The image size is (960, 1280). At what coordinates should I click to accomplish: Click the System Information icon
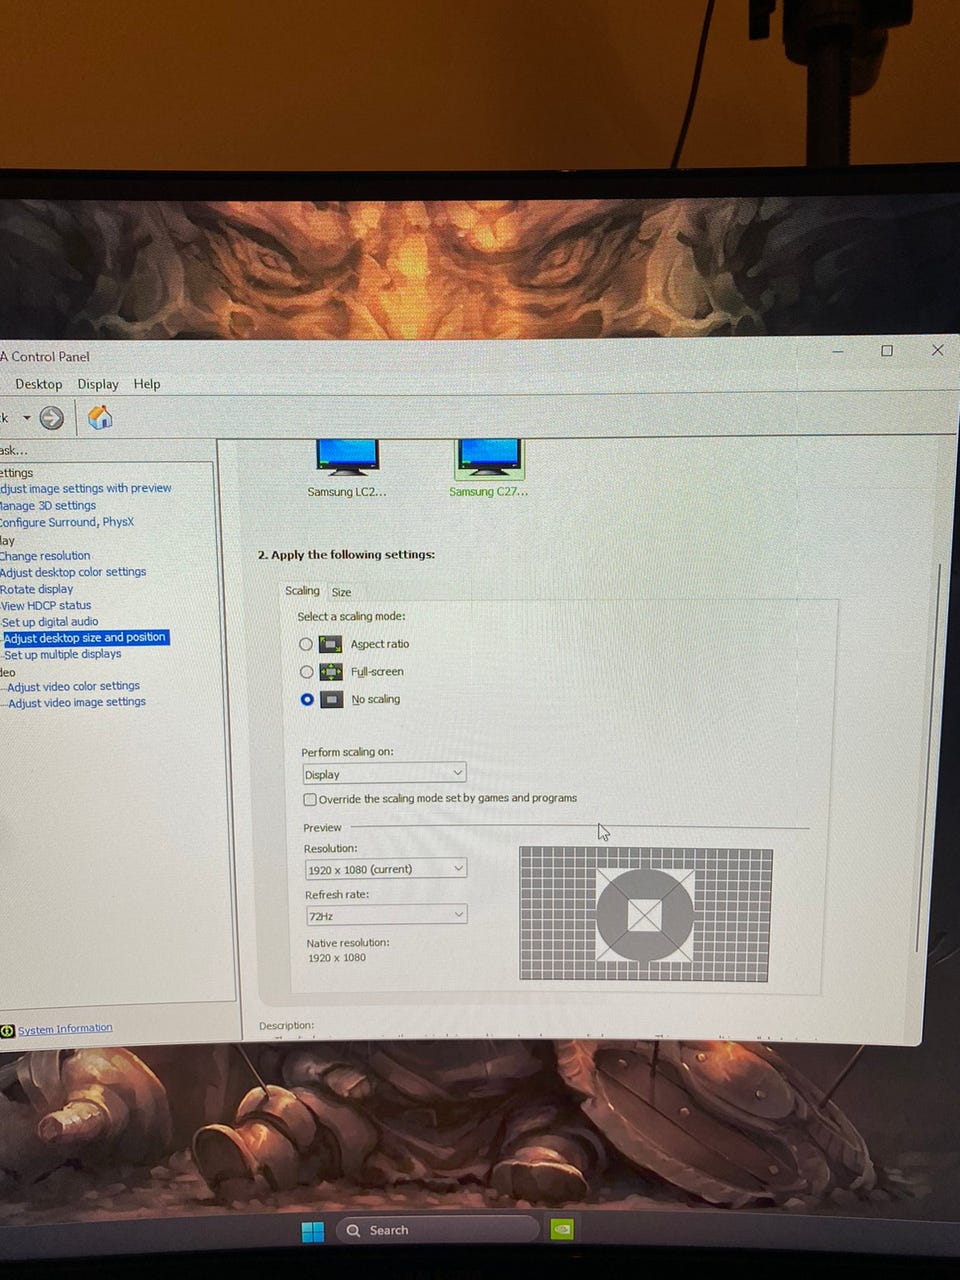[7, 1031]
